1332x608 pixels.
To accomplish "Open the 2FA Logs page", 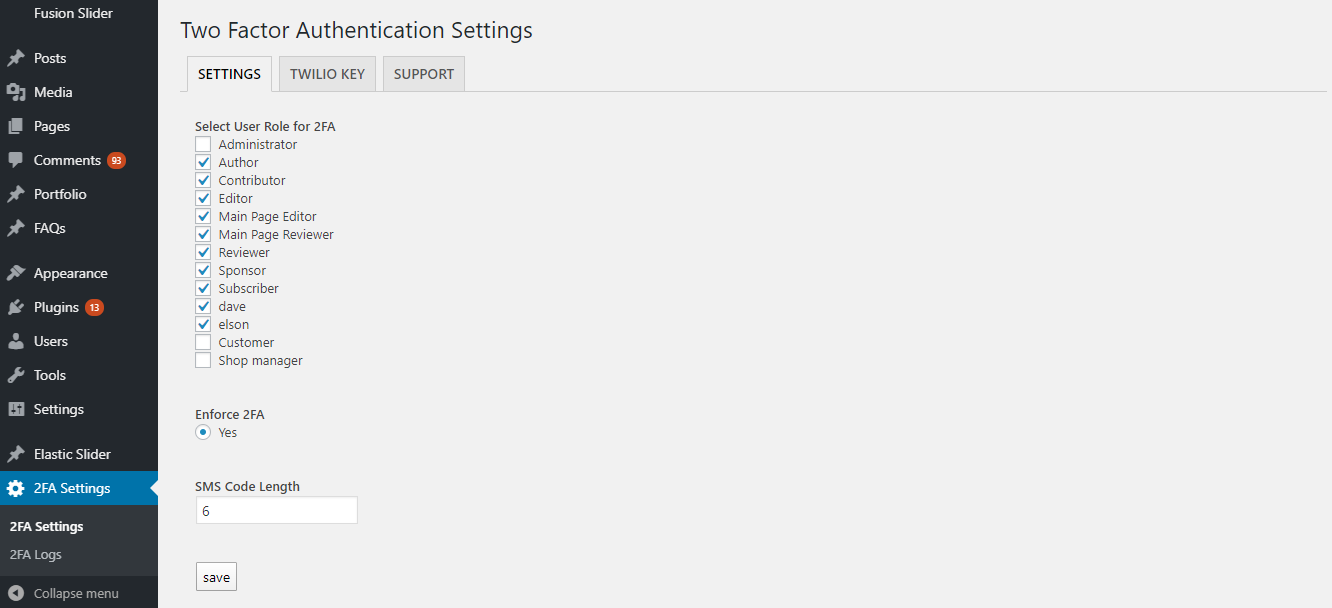I will tap(34, 554).
